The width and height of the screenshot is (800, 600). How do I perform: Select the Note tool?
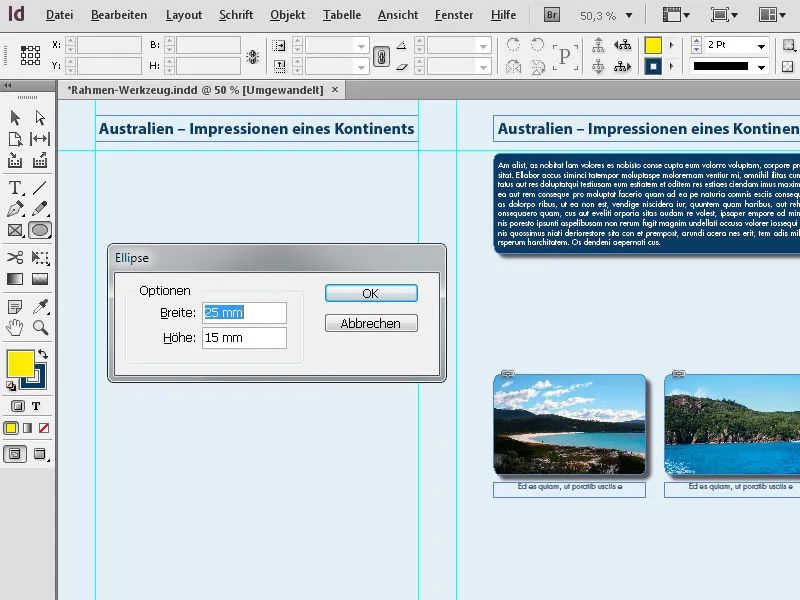(15, 307)
